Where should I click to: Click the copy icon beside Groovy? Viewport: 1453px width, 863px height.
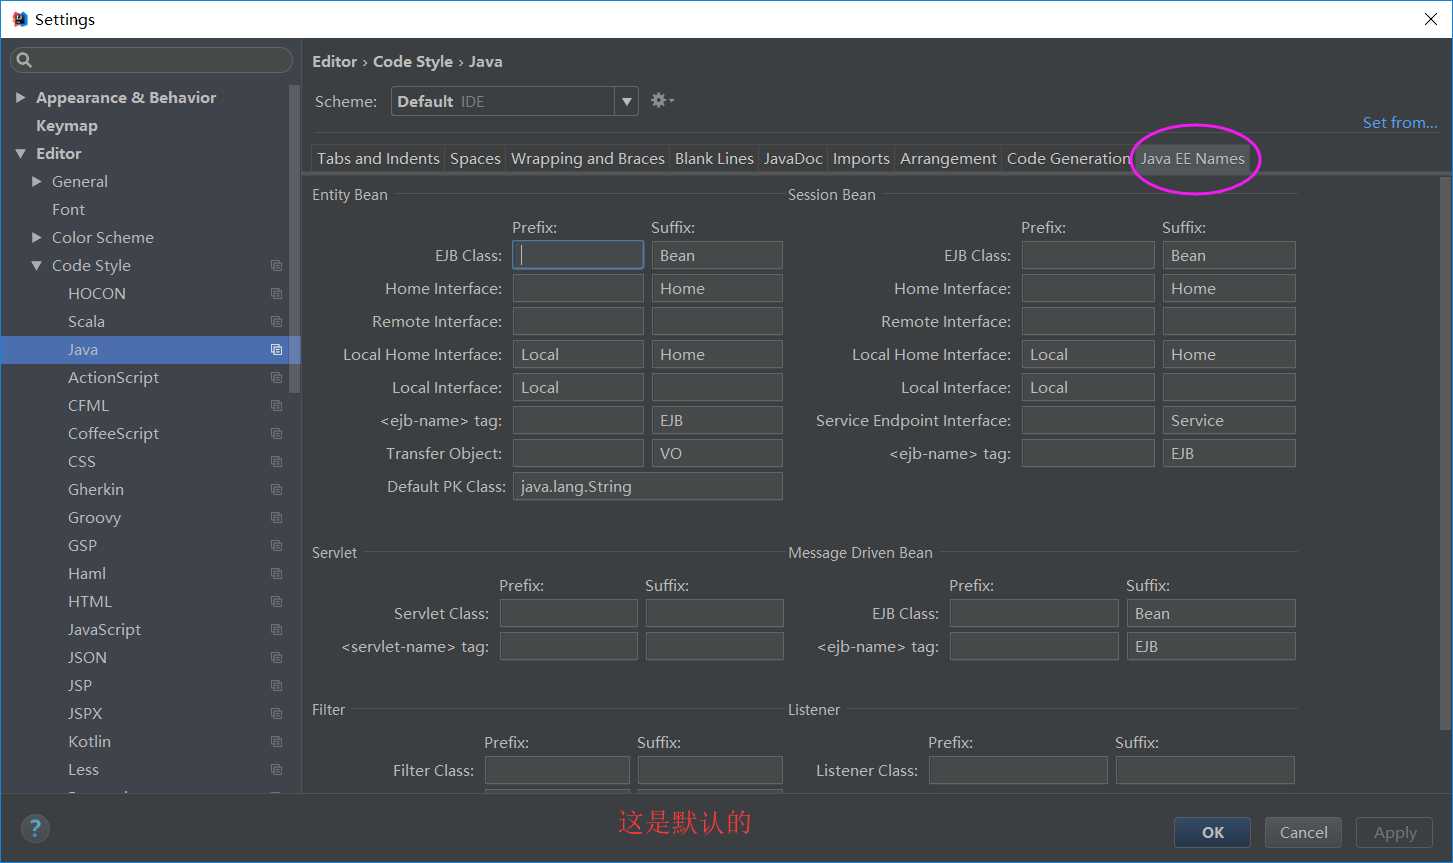277,517
